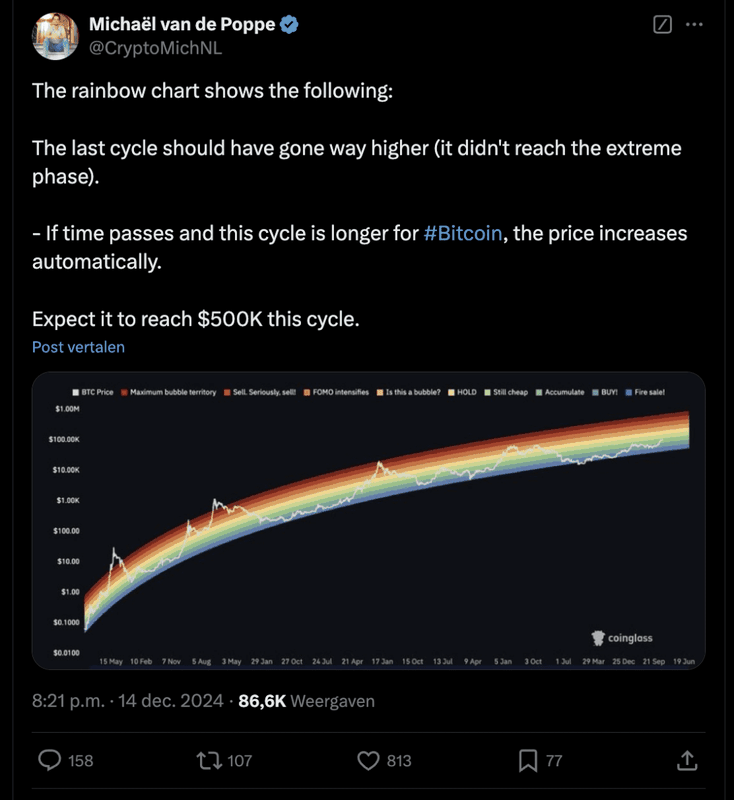Open the Grok explain post icon
734x800 pixels.
pos(661,25)
